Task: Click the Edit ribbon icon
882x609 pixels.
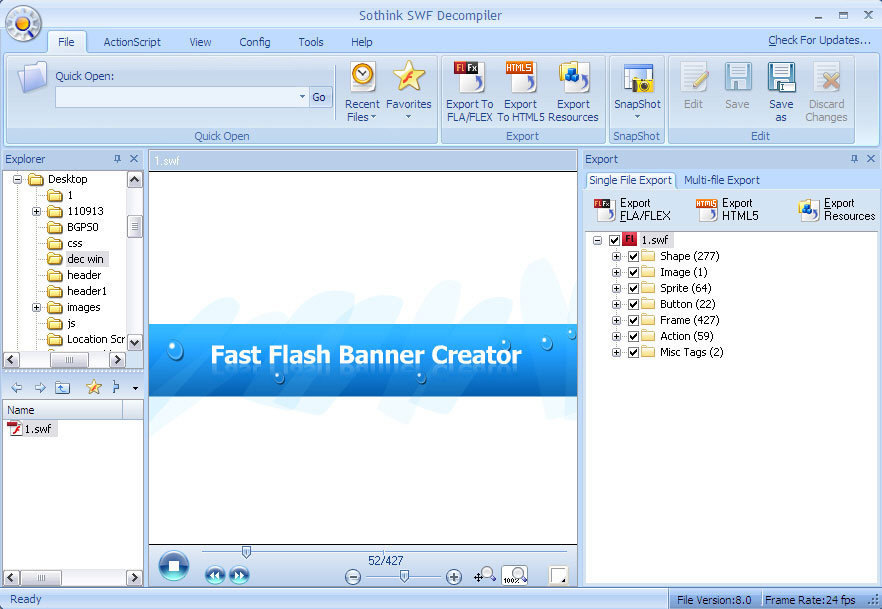Action: pyautogui.click(x=693, y=86)
